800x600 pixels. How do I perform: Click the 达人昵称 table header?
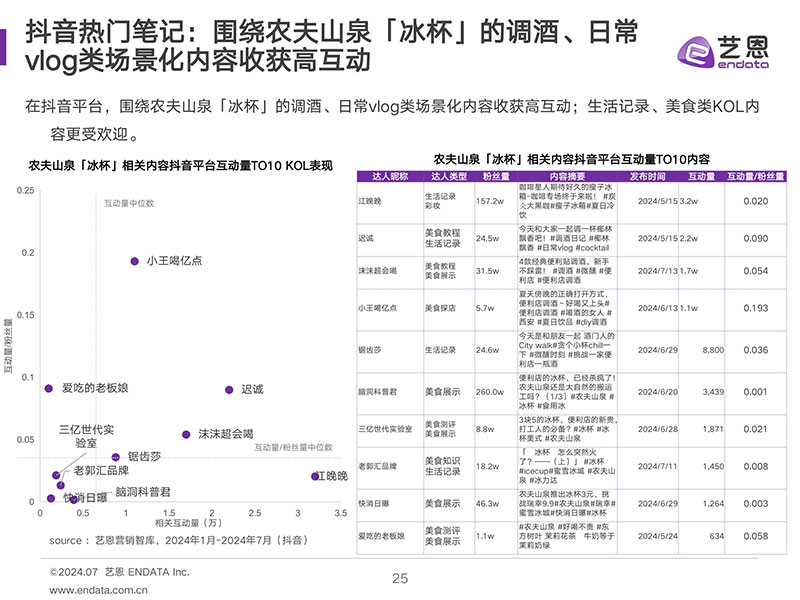click(x=390, y=177)
